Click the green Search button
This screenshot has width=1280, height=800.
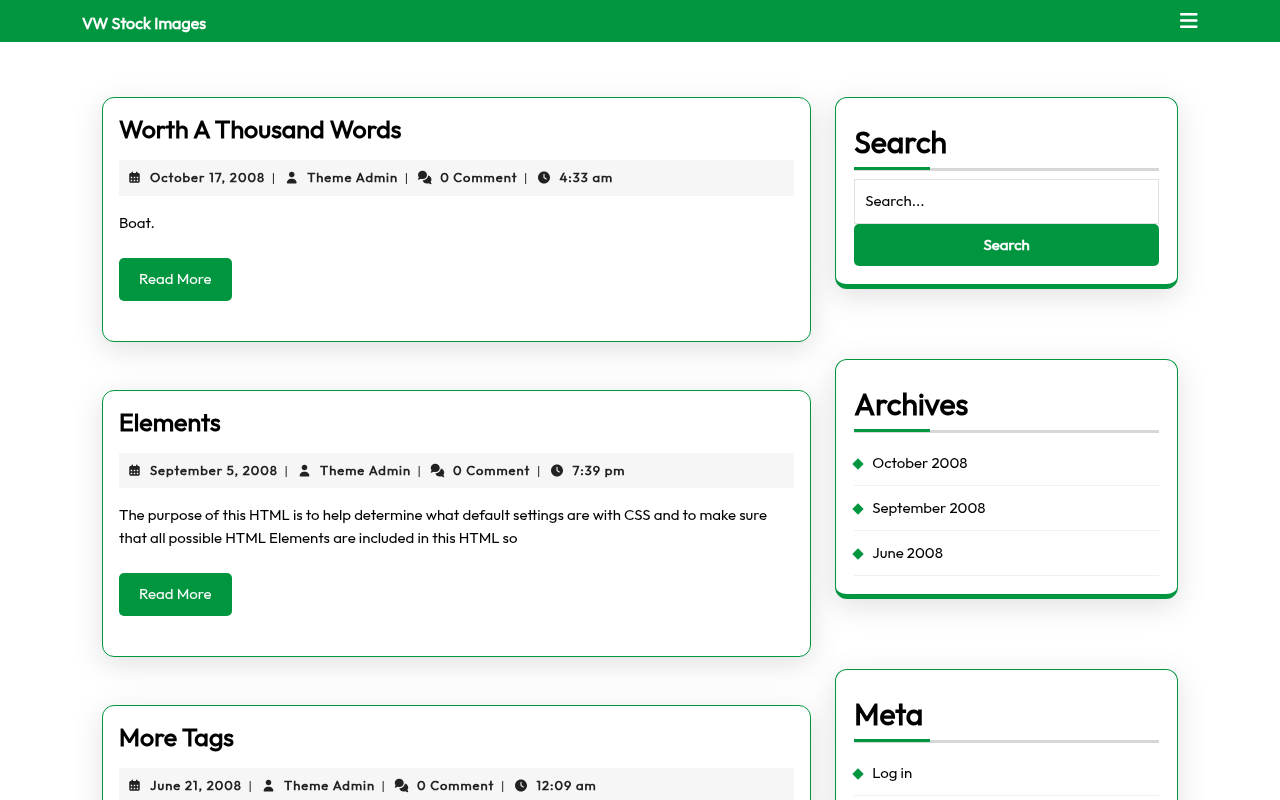[1006, 245]
